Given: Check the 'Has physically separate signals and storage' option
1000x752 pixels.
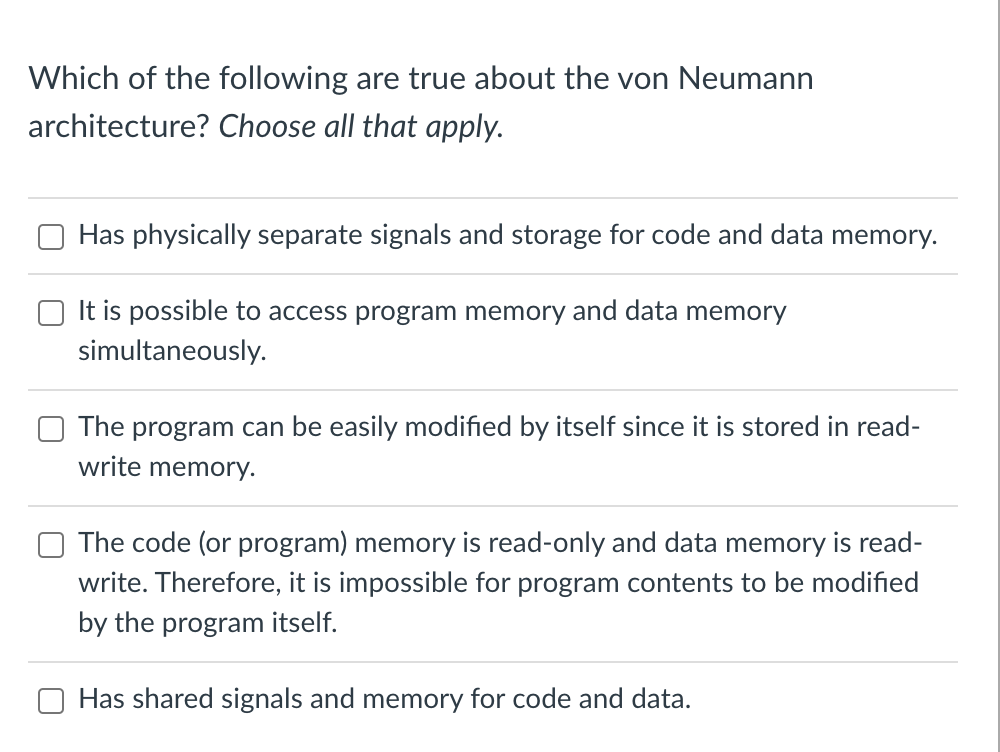Looking at the screenshot, I should (51, 236).
